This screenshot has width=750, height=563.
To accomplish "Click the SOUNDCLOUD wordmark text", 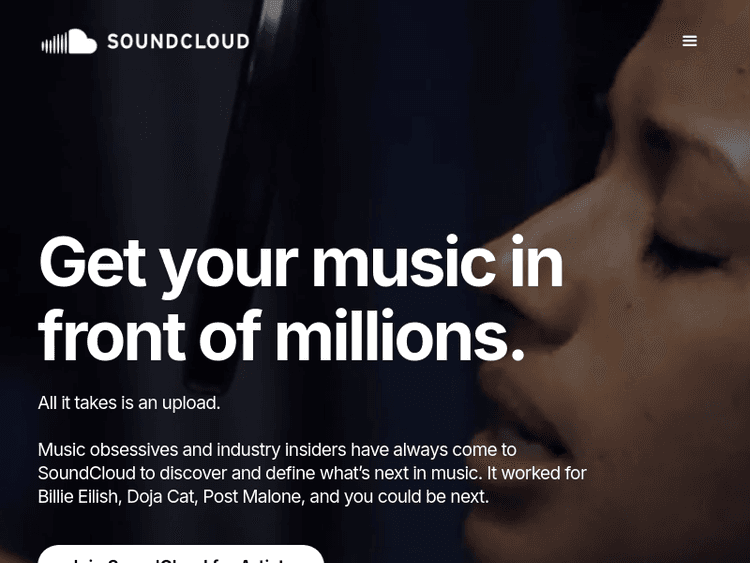I will point(178,42).
